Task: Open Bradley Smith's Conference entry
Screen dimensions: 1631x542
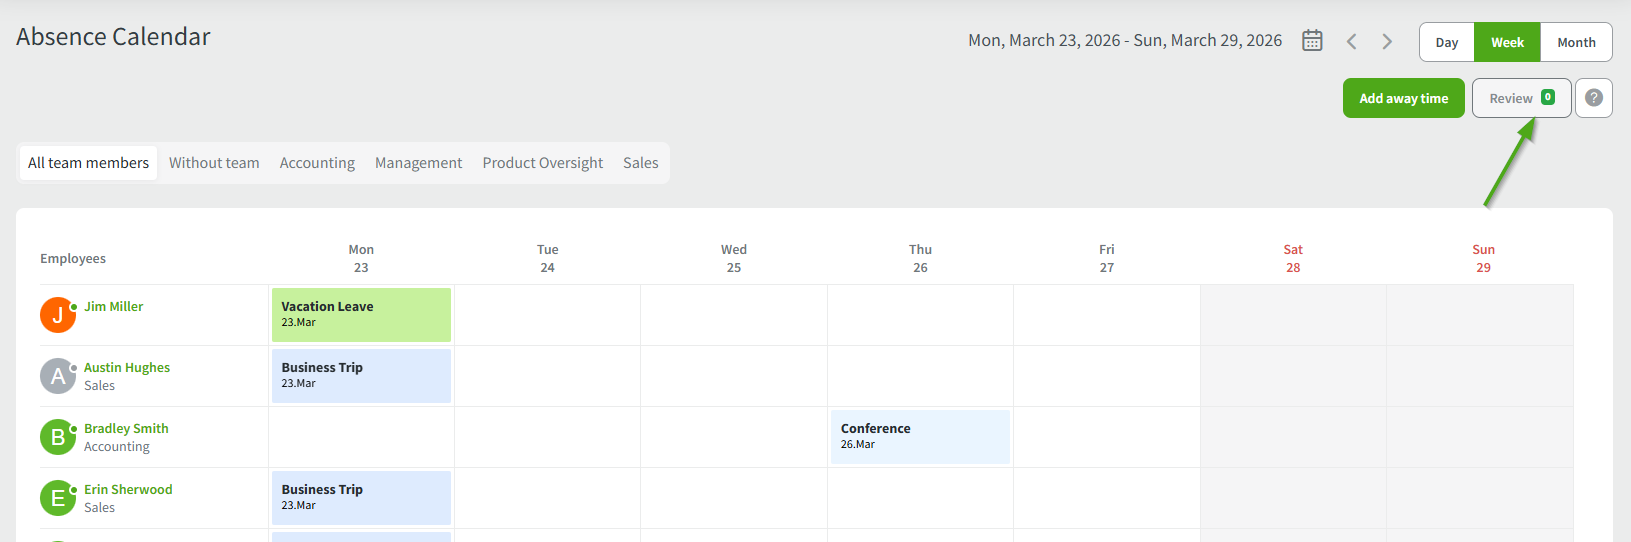Action: click(920, 437)
